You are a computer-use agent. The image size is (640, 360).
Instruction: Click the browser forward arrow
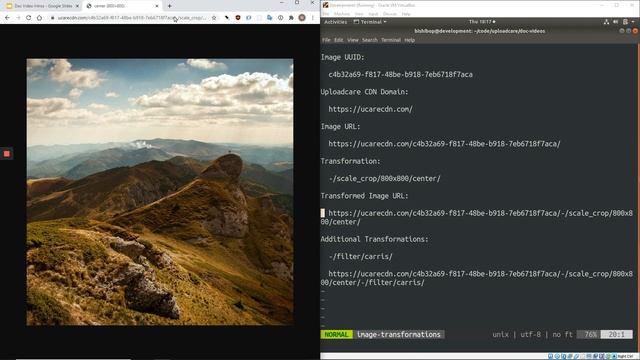point(18,18)
